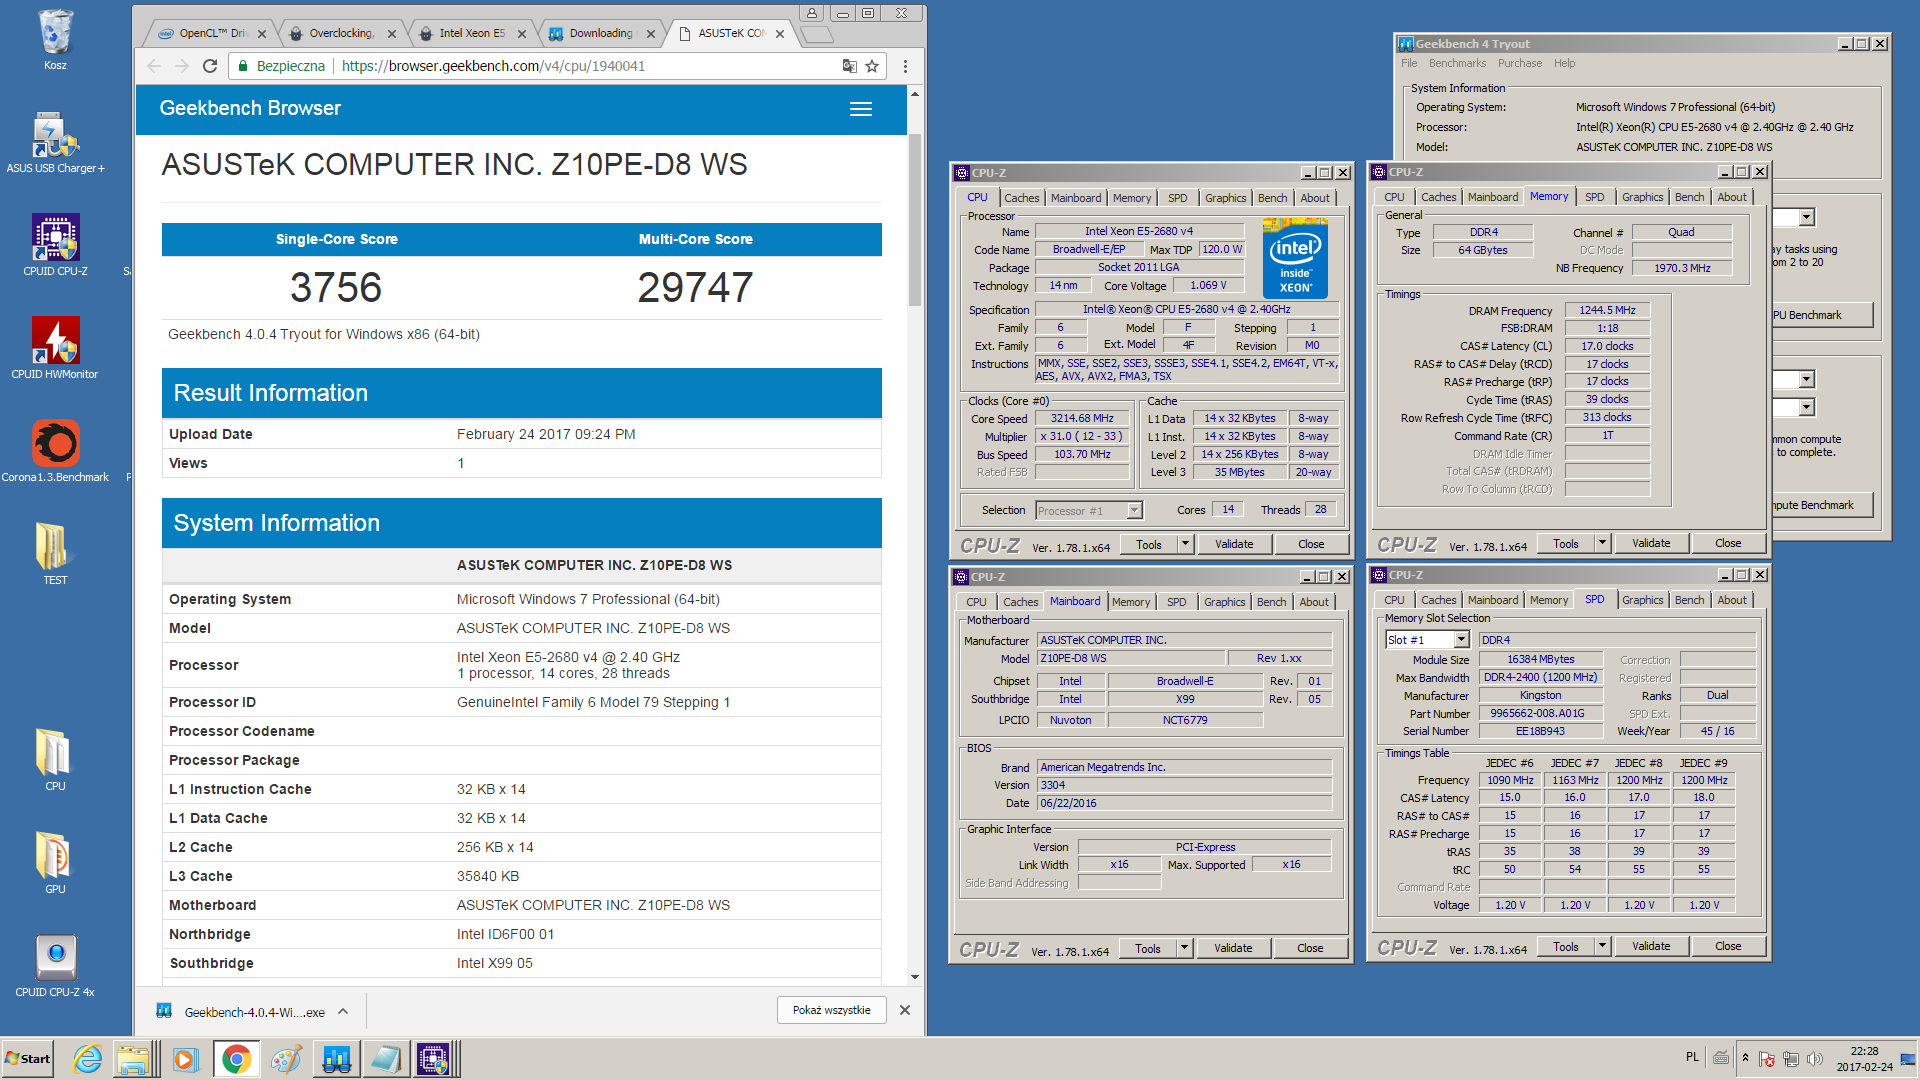Bookmark this page with the star icon
The image size is (1920, 1080).
click(872, 66)
